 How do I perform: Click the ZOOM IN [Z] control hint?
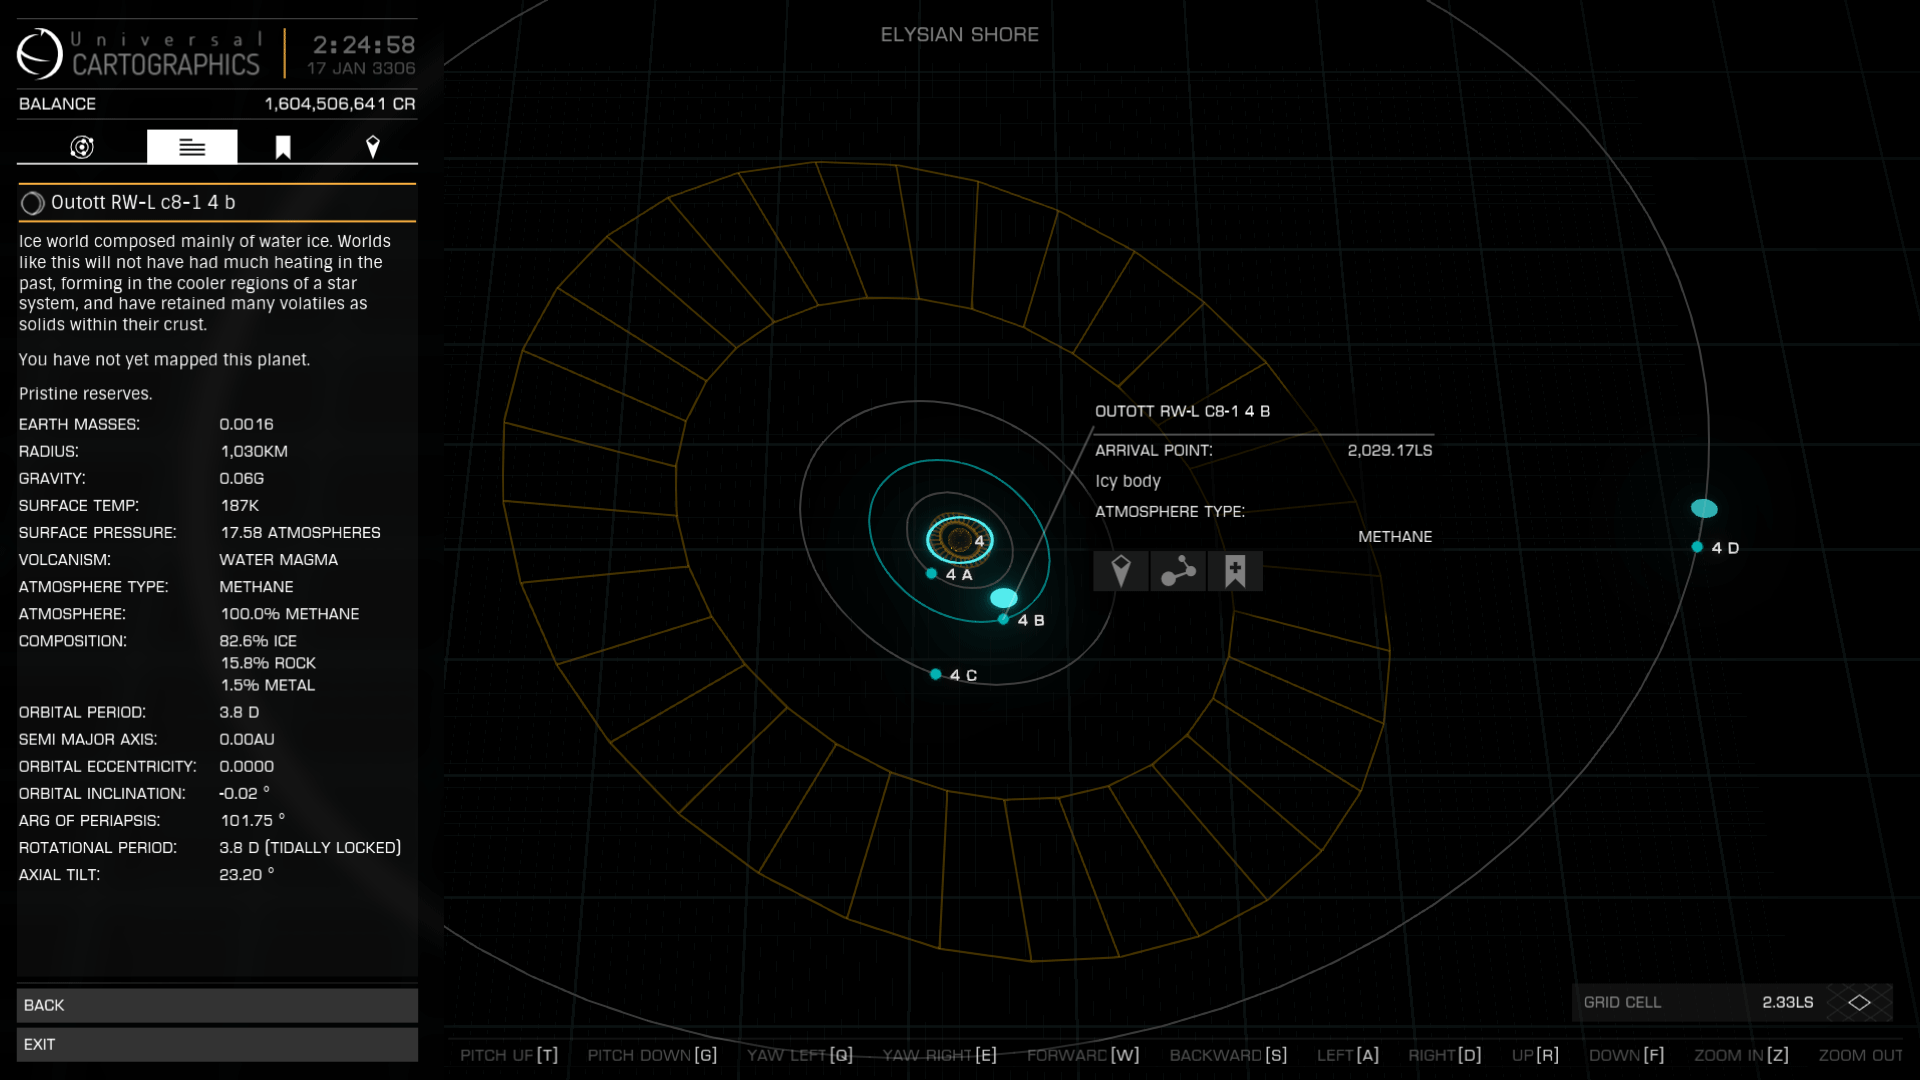[x=1741, y=1055]
